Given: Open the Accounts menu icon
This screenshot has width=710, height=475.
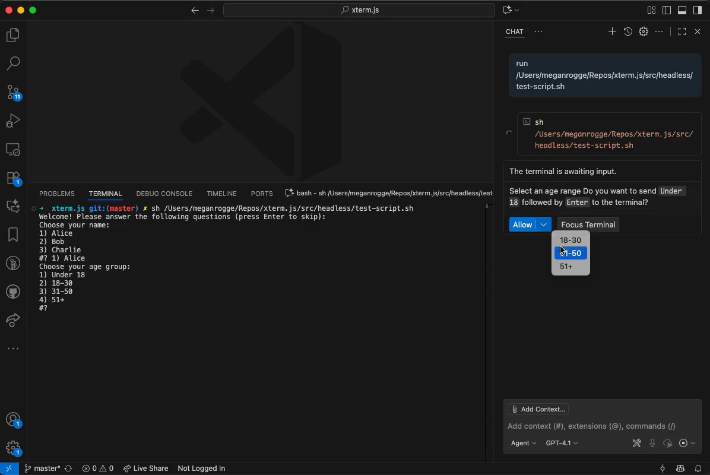Looking at the screenshot, I should 13,420.
